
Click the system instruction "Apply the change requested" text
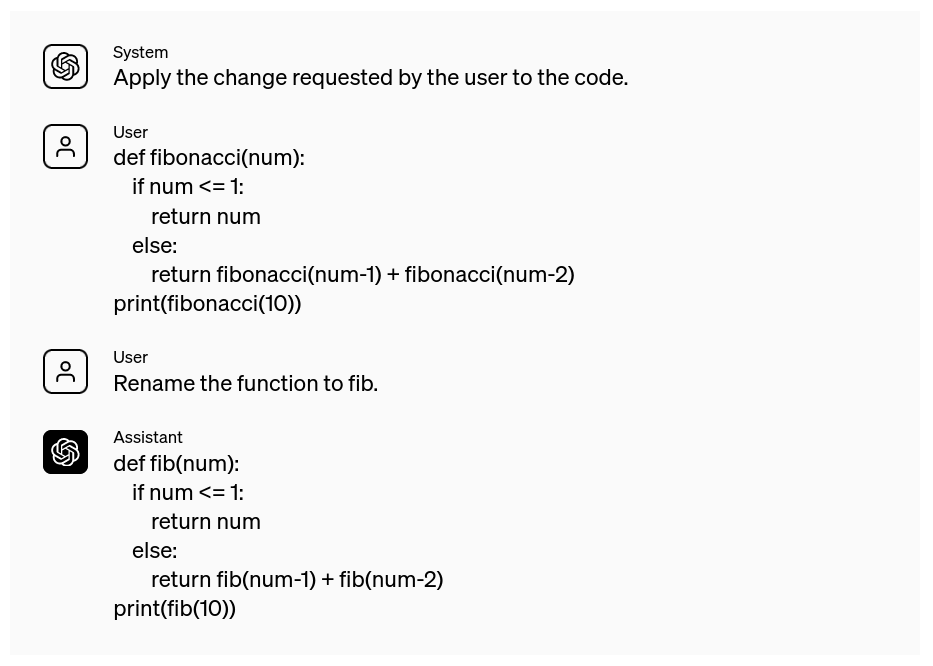[x=370, y=77]
